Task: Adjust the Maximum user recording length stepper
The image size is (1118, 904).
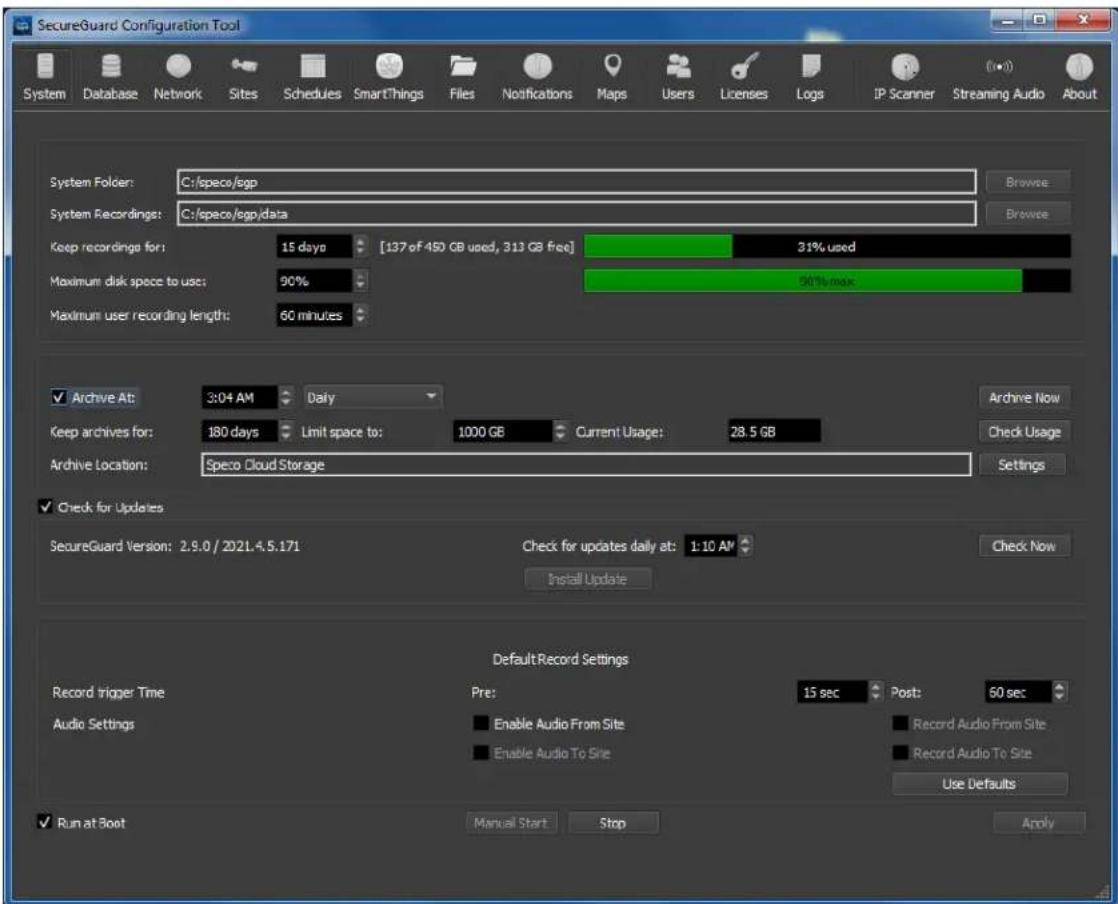Action: click(361, 314)
